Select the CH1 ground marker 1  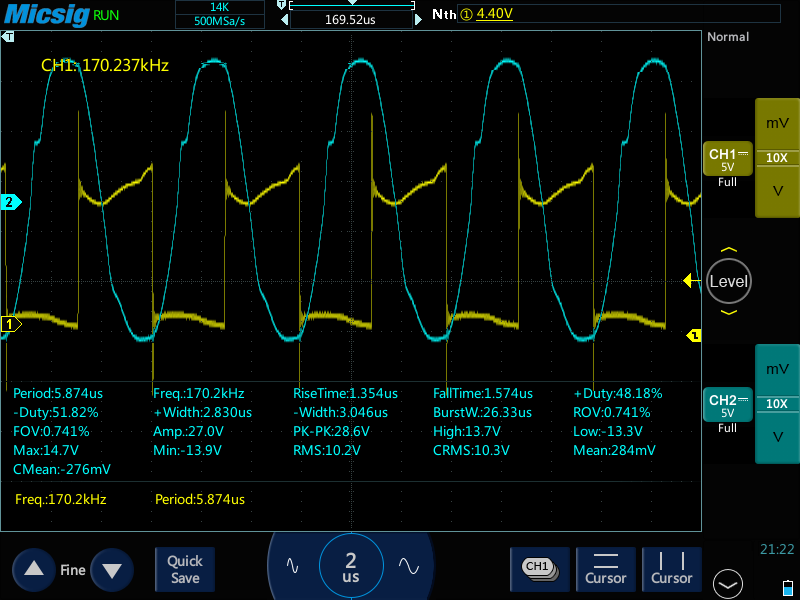[x=10, y=324]
